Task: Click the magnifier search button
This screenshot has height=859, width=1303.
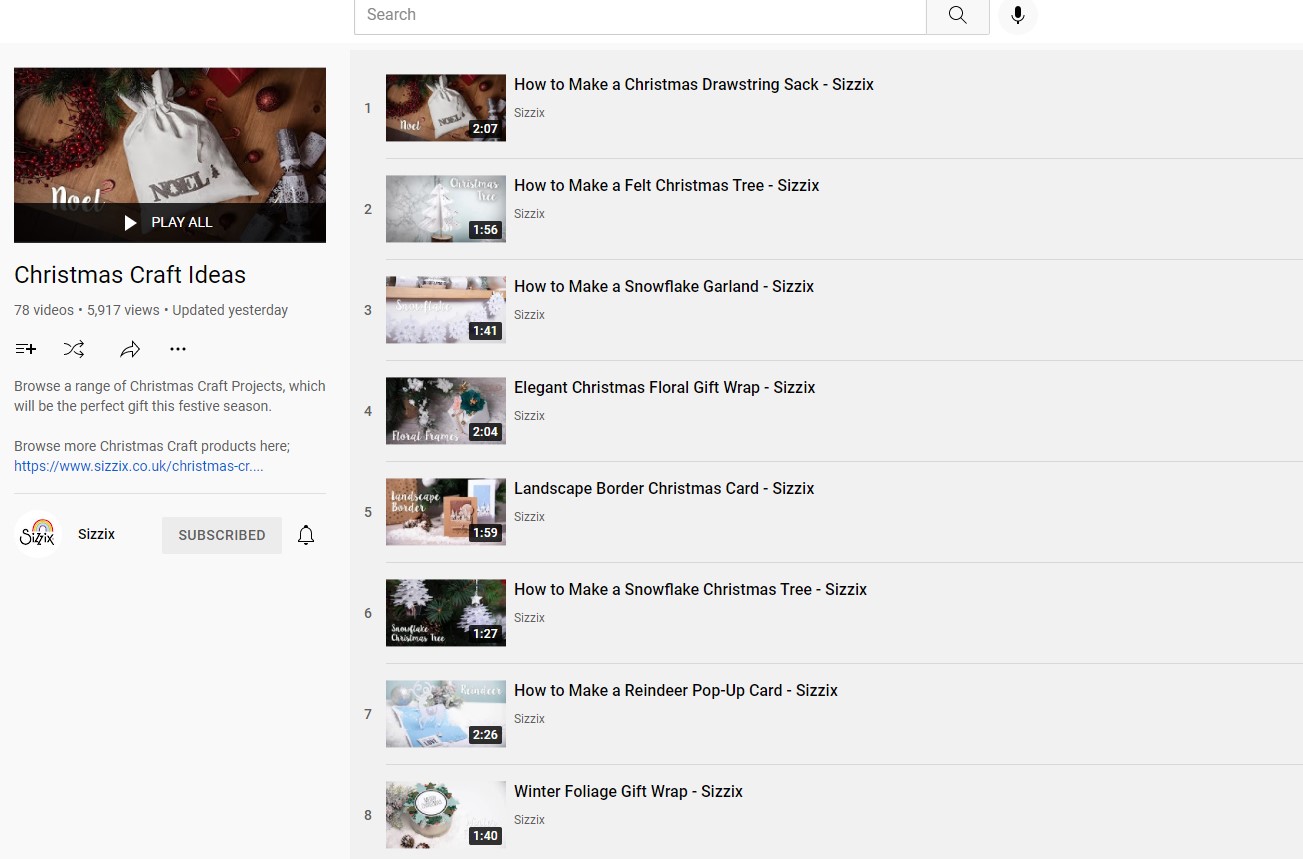Action: (x=958, y=15)
